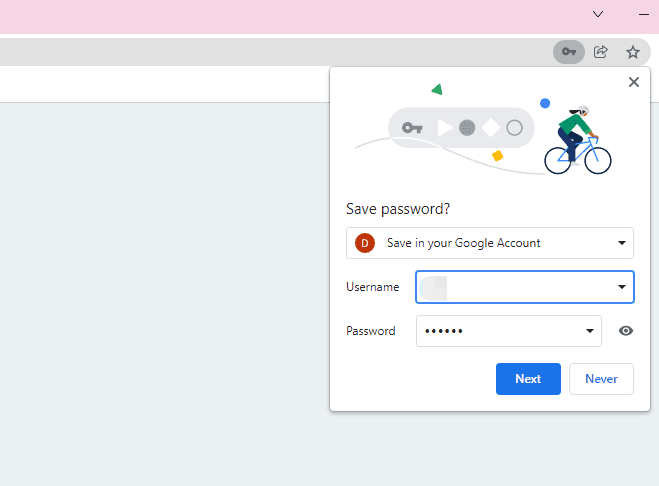Bookmark this tab with star icon
This screenshot has height=486, width=659.
point(633,52)
